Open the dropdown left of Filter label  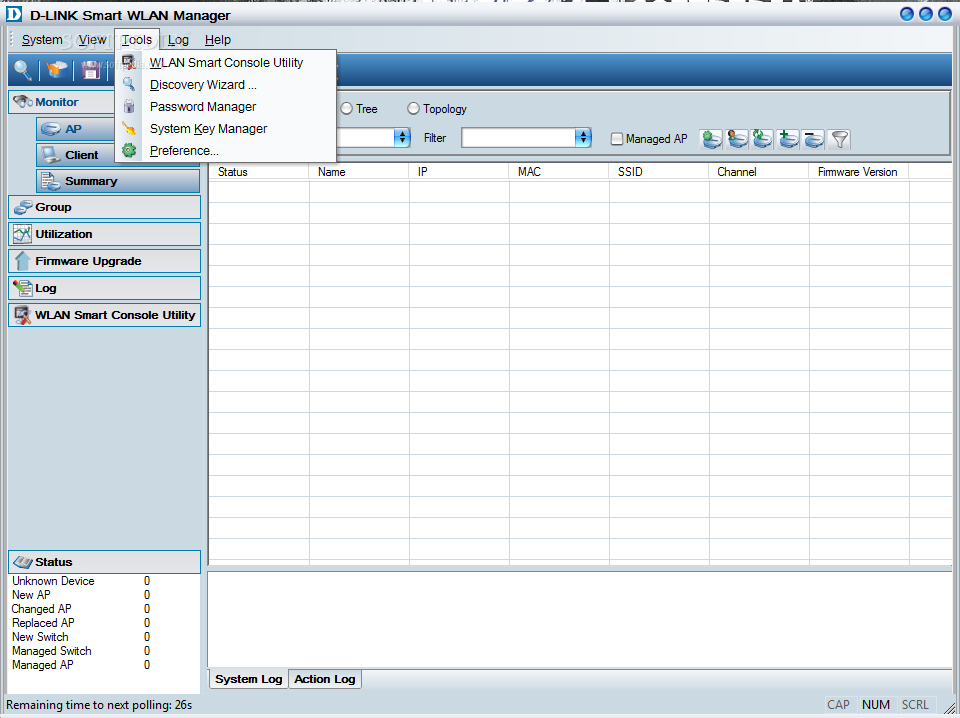pyautogui.click(x=402, y=138)
